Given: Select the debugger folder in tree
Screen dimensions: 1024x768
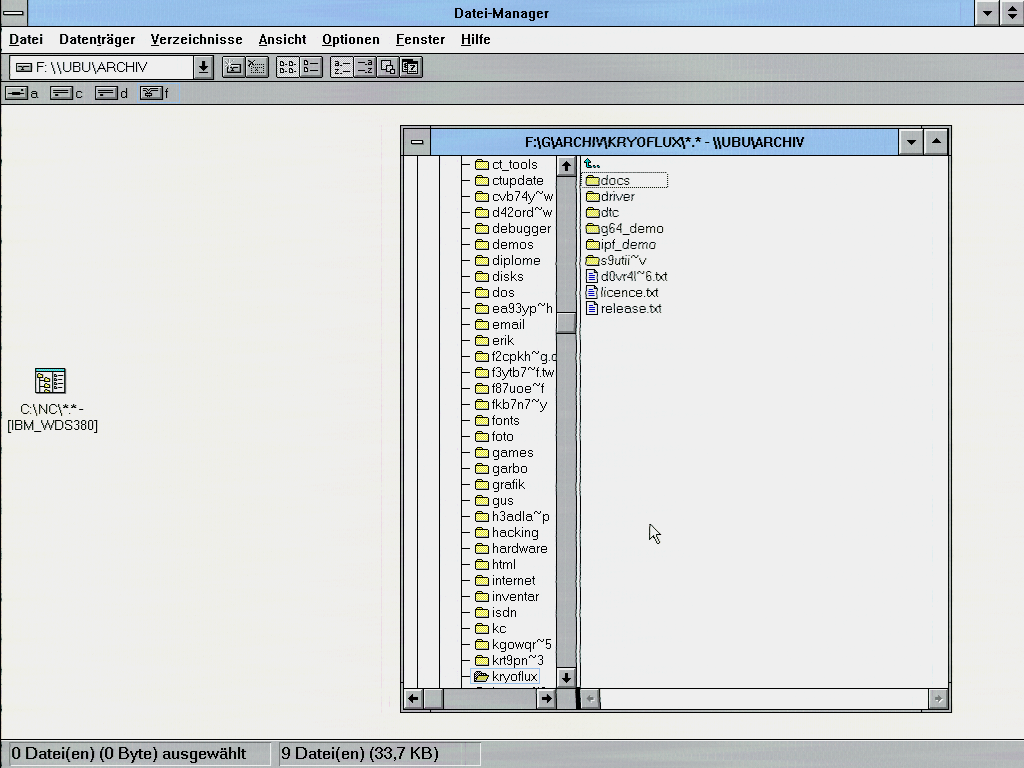Looking at the screenshot, I should (513, 229).
